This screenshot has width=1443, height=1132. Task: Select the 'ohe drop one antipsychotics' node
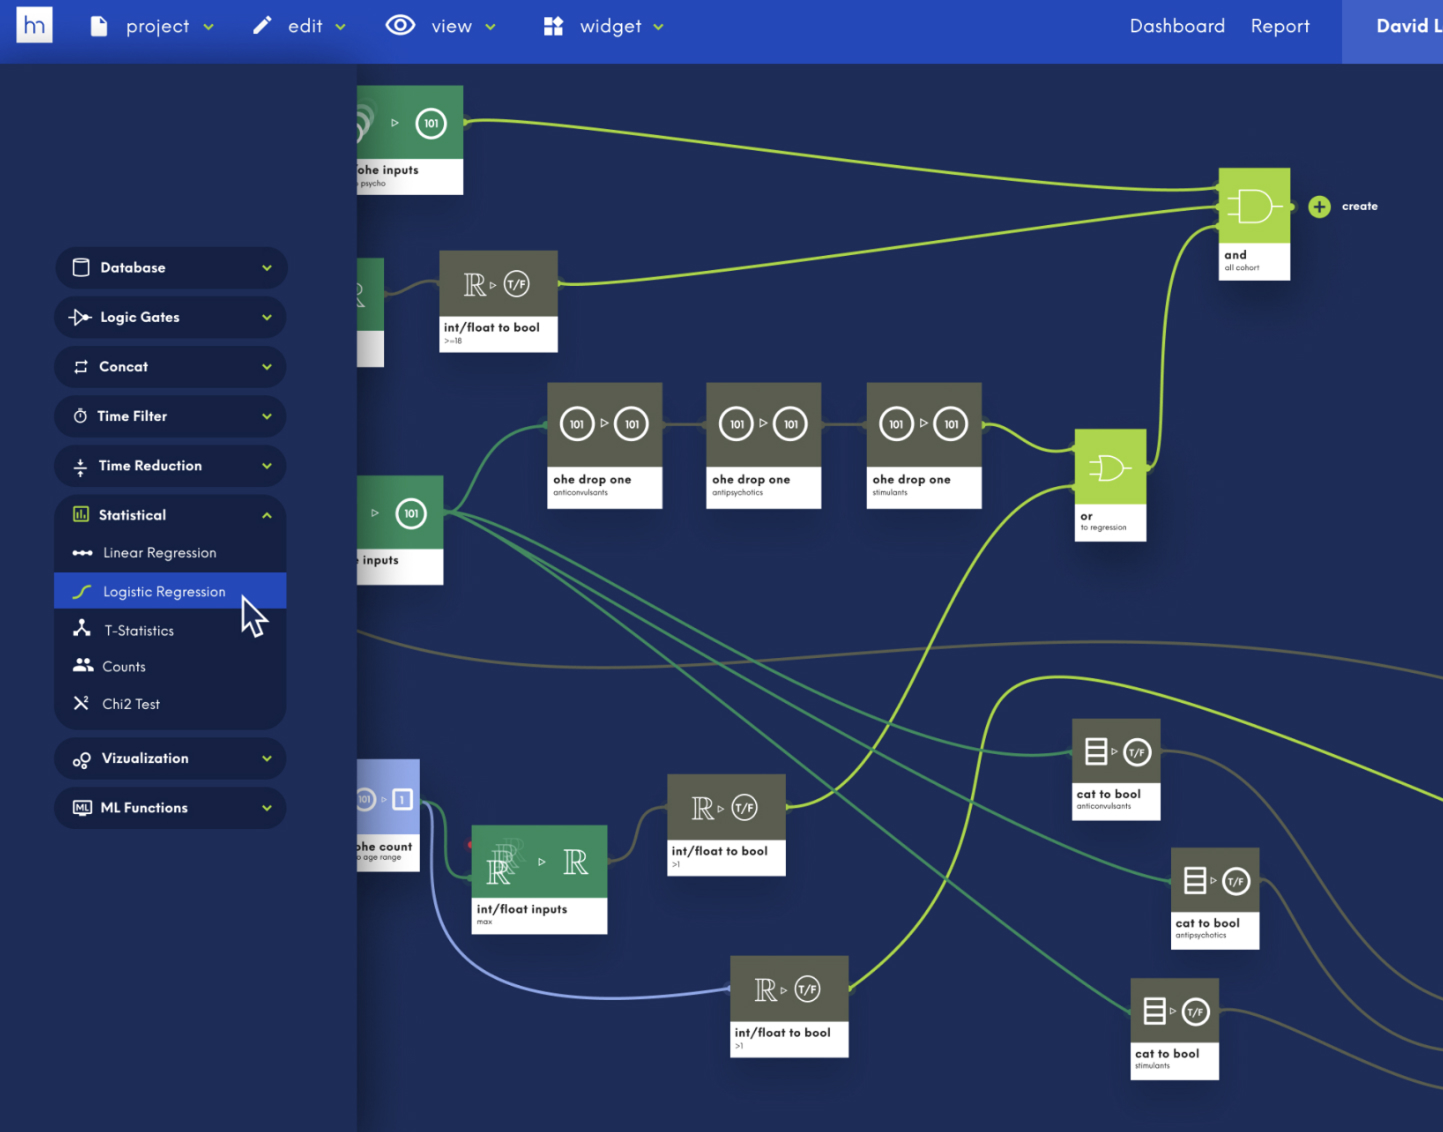click(x=764, y=446)
